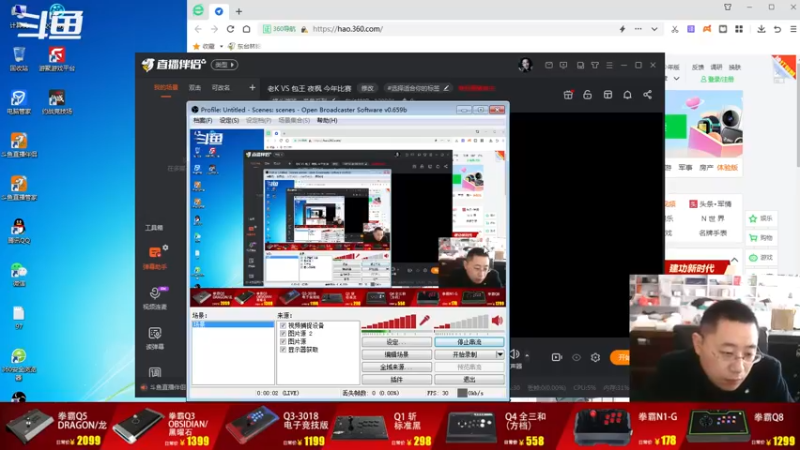Open the 场景集合(S) menu in OBS

click(294, 120)
